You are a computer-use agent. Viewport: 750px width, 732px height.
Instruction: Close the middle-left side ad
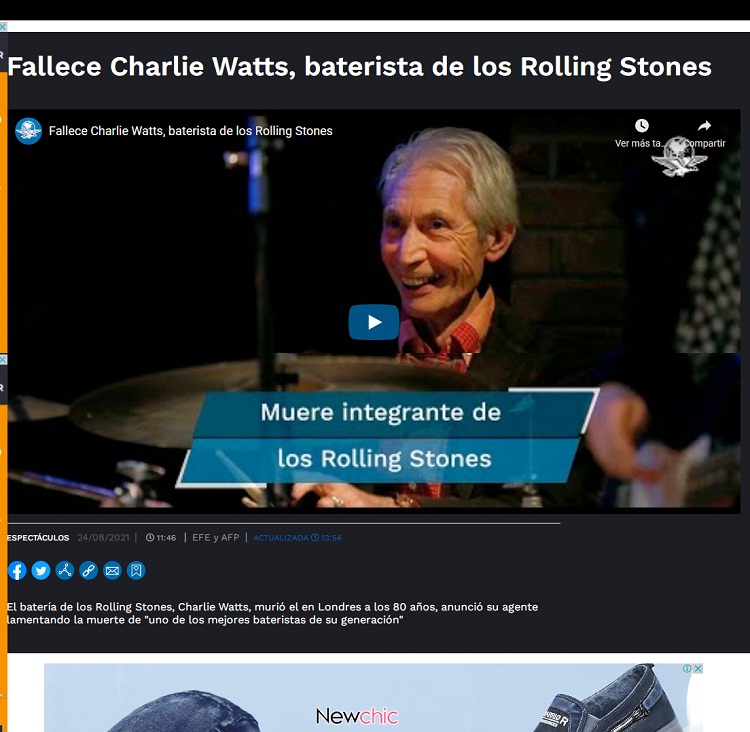tap(3, 359)
